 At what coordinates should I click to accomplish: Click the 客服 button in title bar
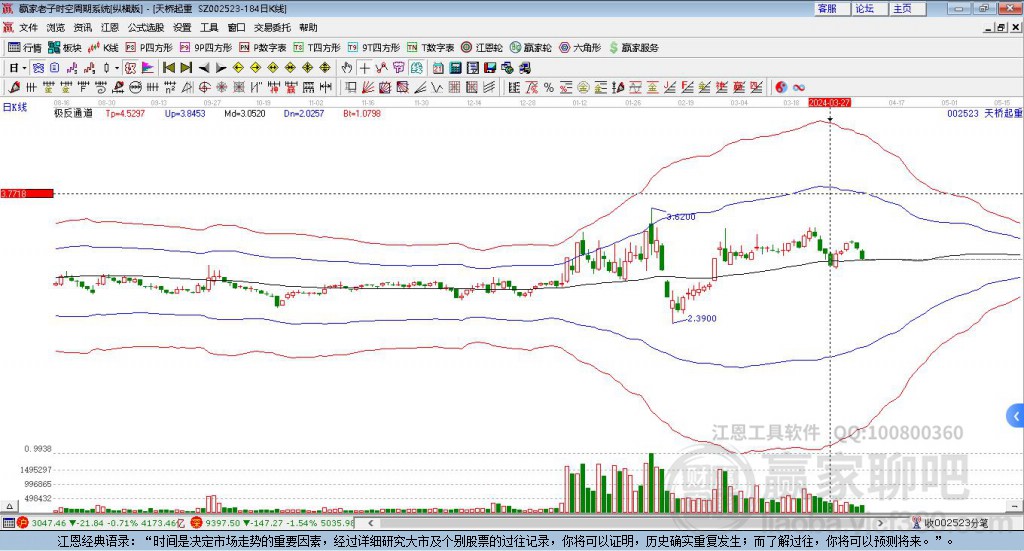tap(831, 8)
